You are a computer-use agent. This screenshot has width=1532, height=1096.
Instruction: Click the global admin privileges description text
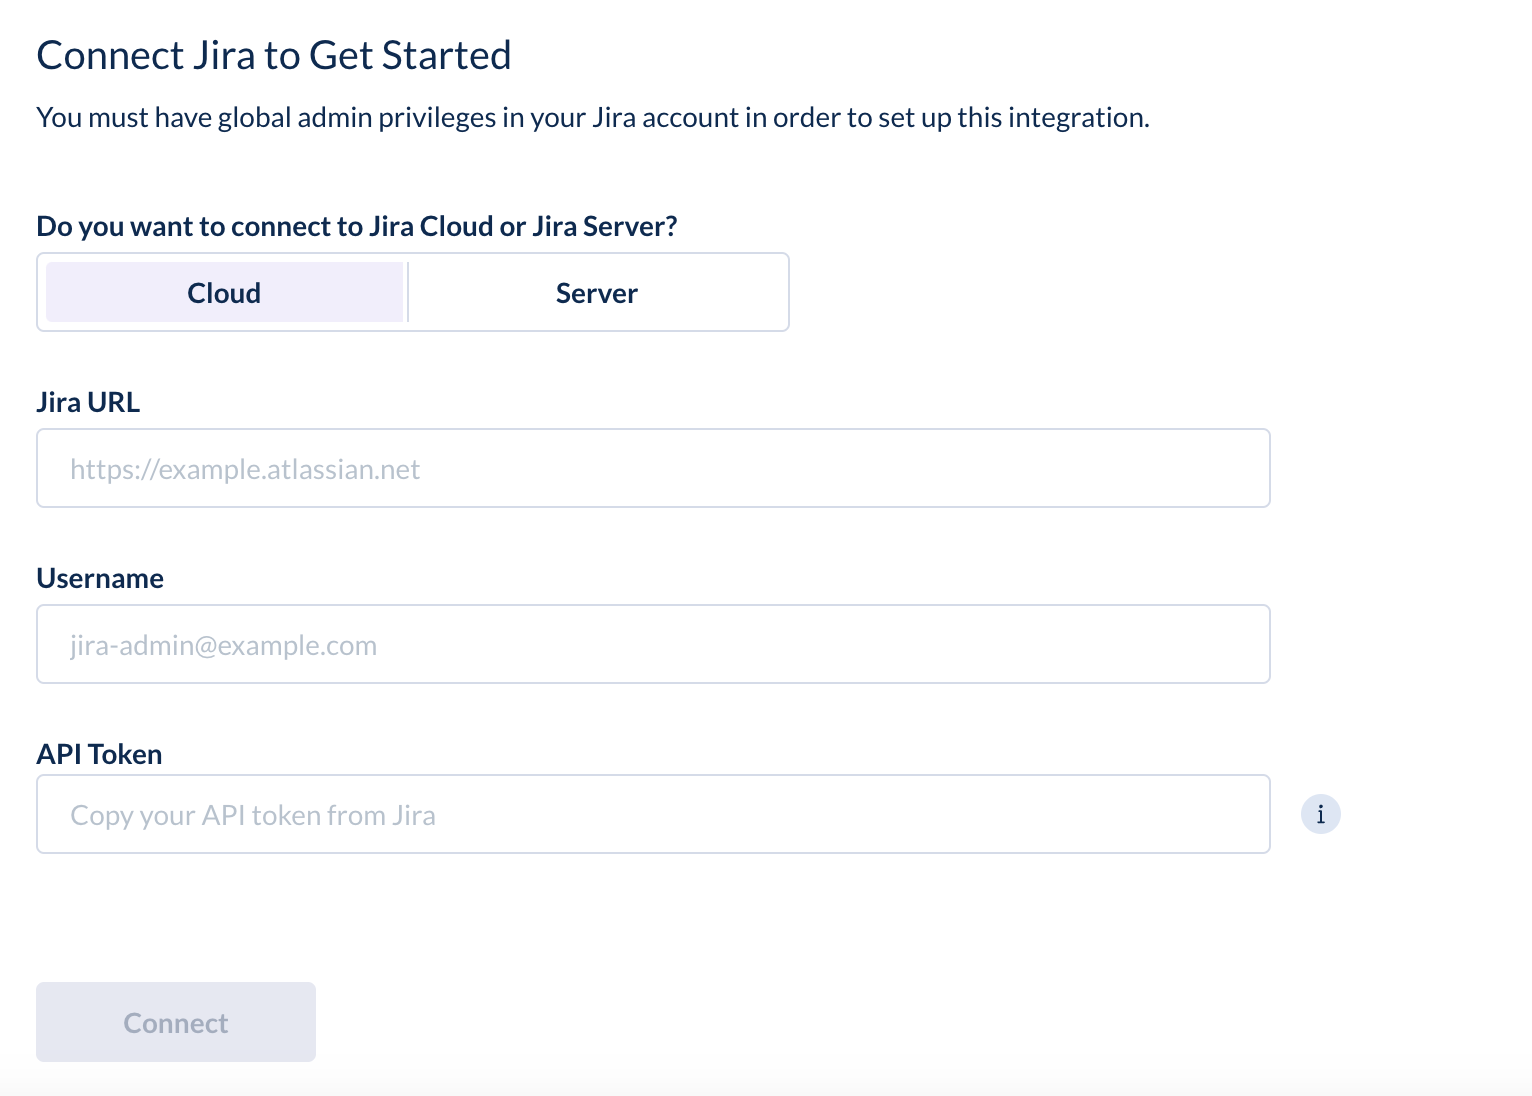pyautogui.click(x=593, y=117)
